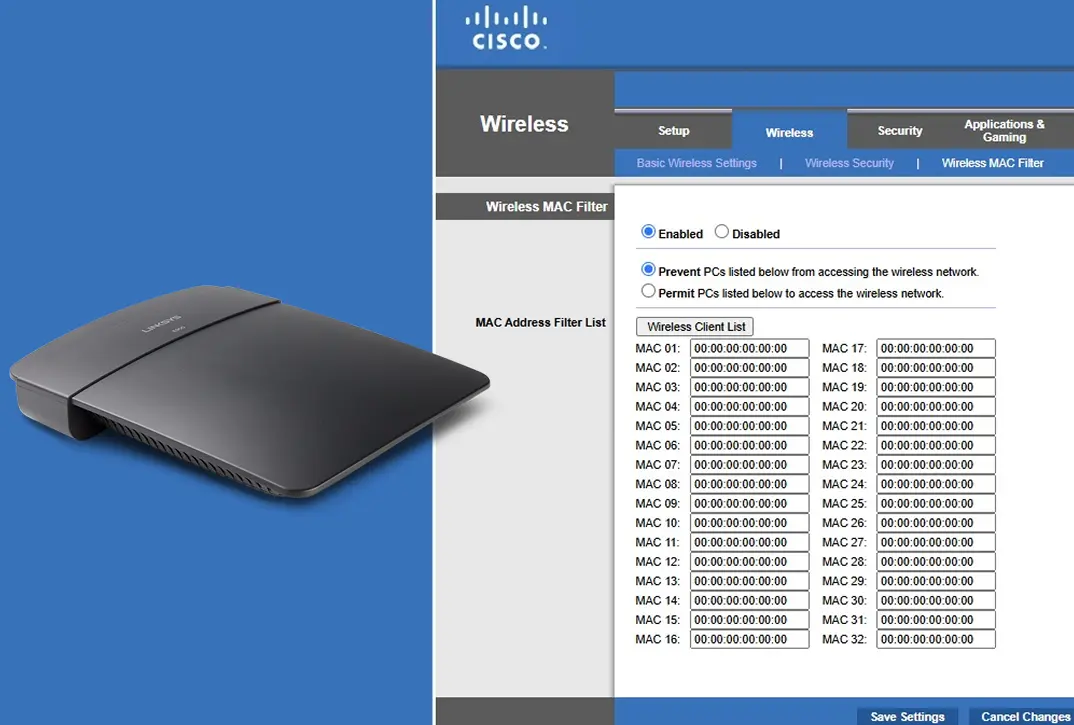1074x725 pixels.
Task: Open the Setup tab
Action: (673, 130)
